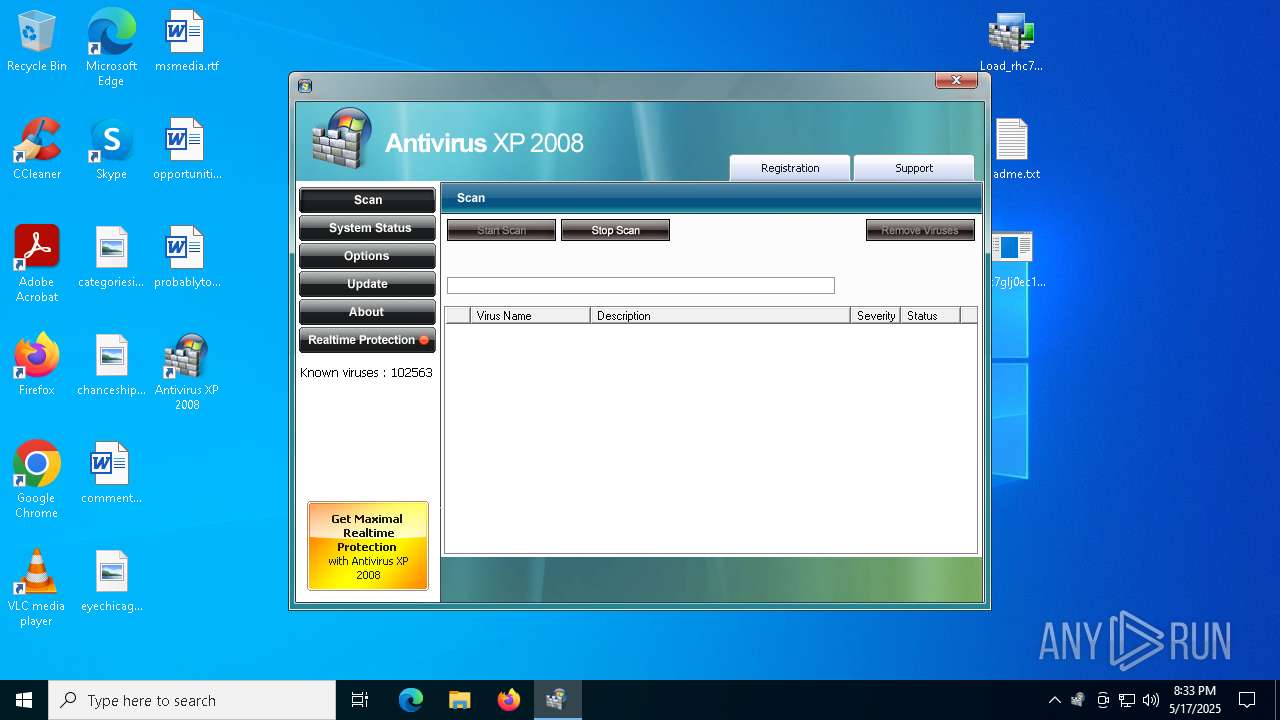Open the notification center icon
1280x720 pixels.
pos(1247,700)
